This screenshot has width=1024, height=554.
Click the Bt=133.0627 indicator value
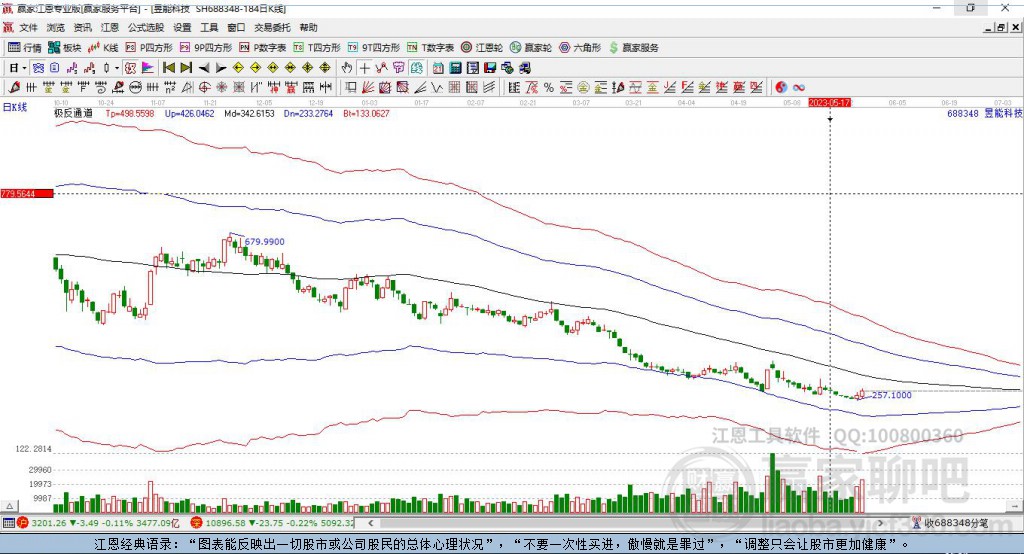(366, 114)
